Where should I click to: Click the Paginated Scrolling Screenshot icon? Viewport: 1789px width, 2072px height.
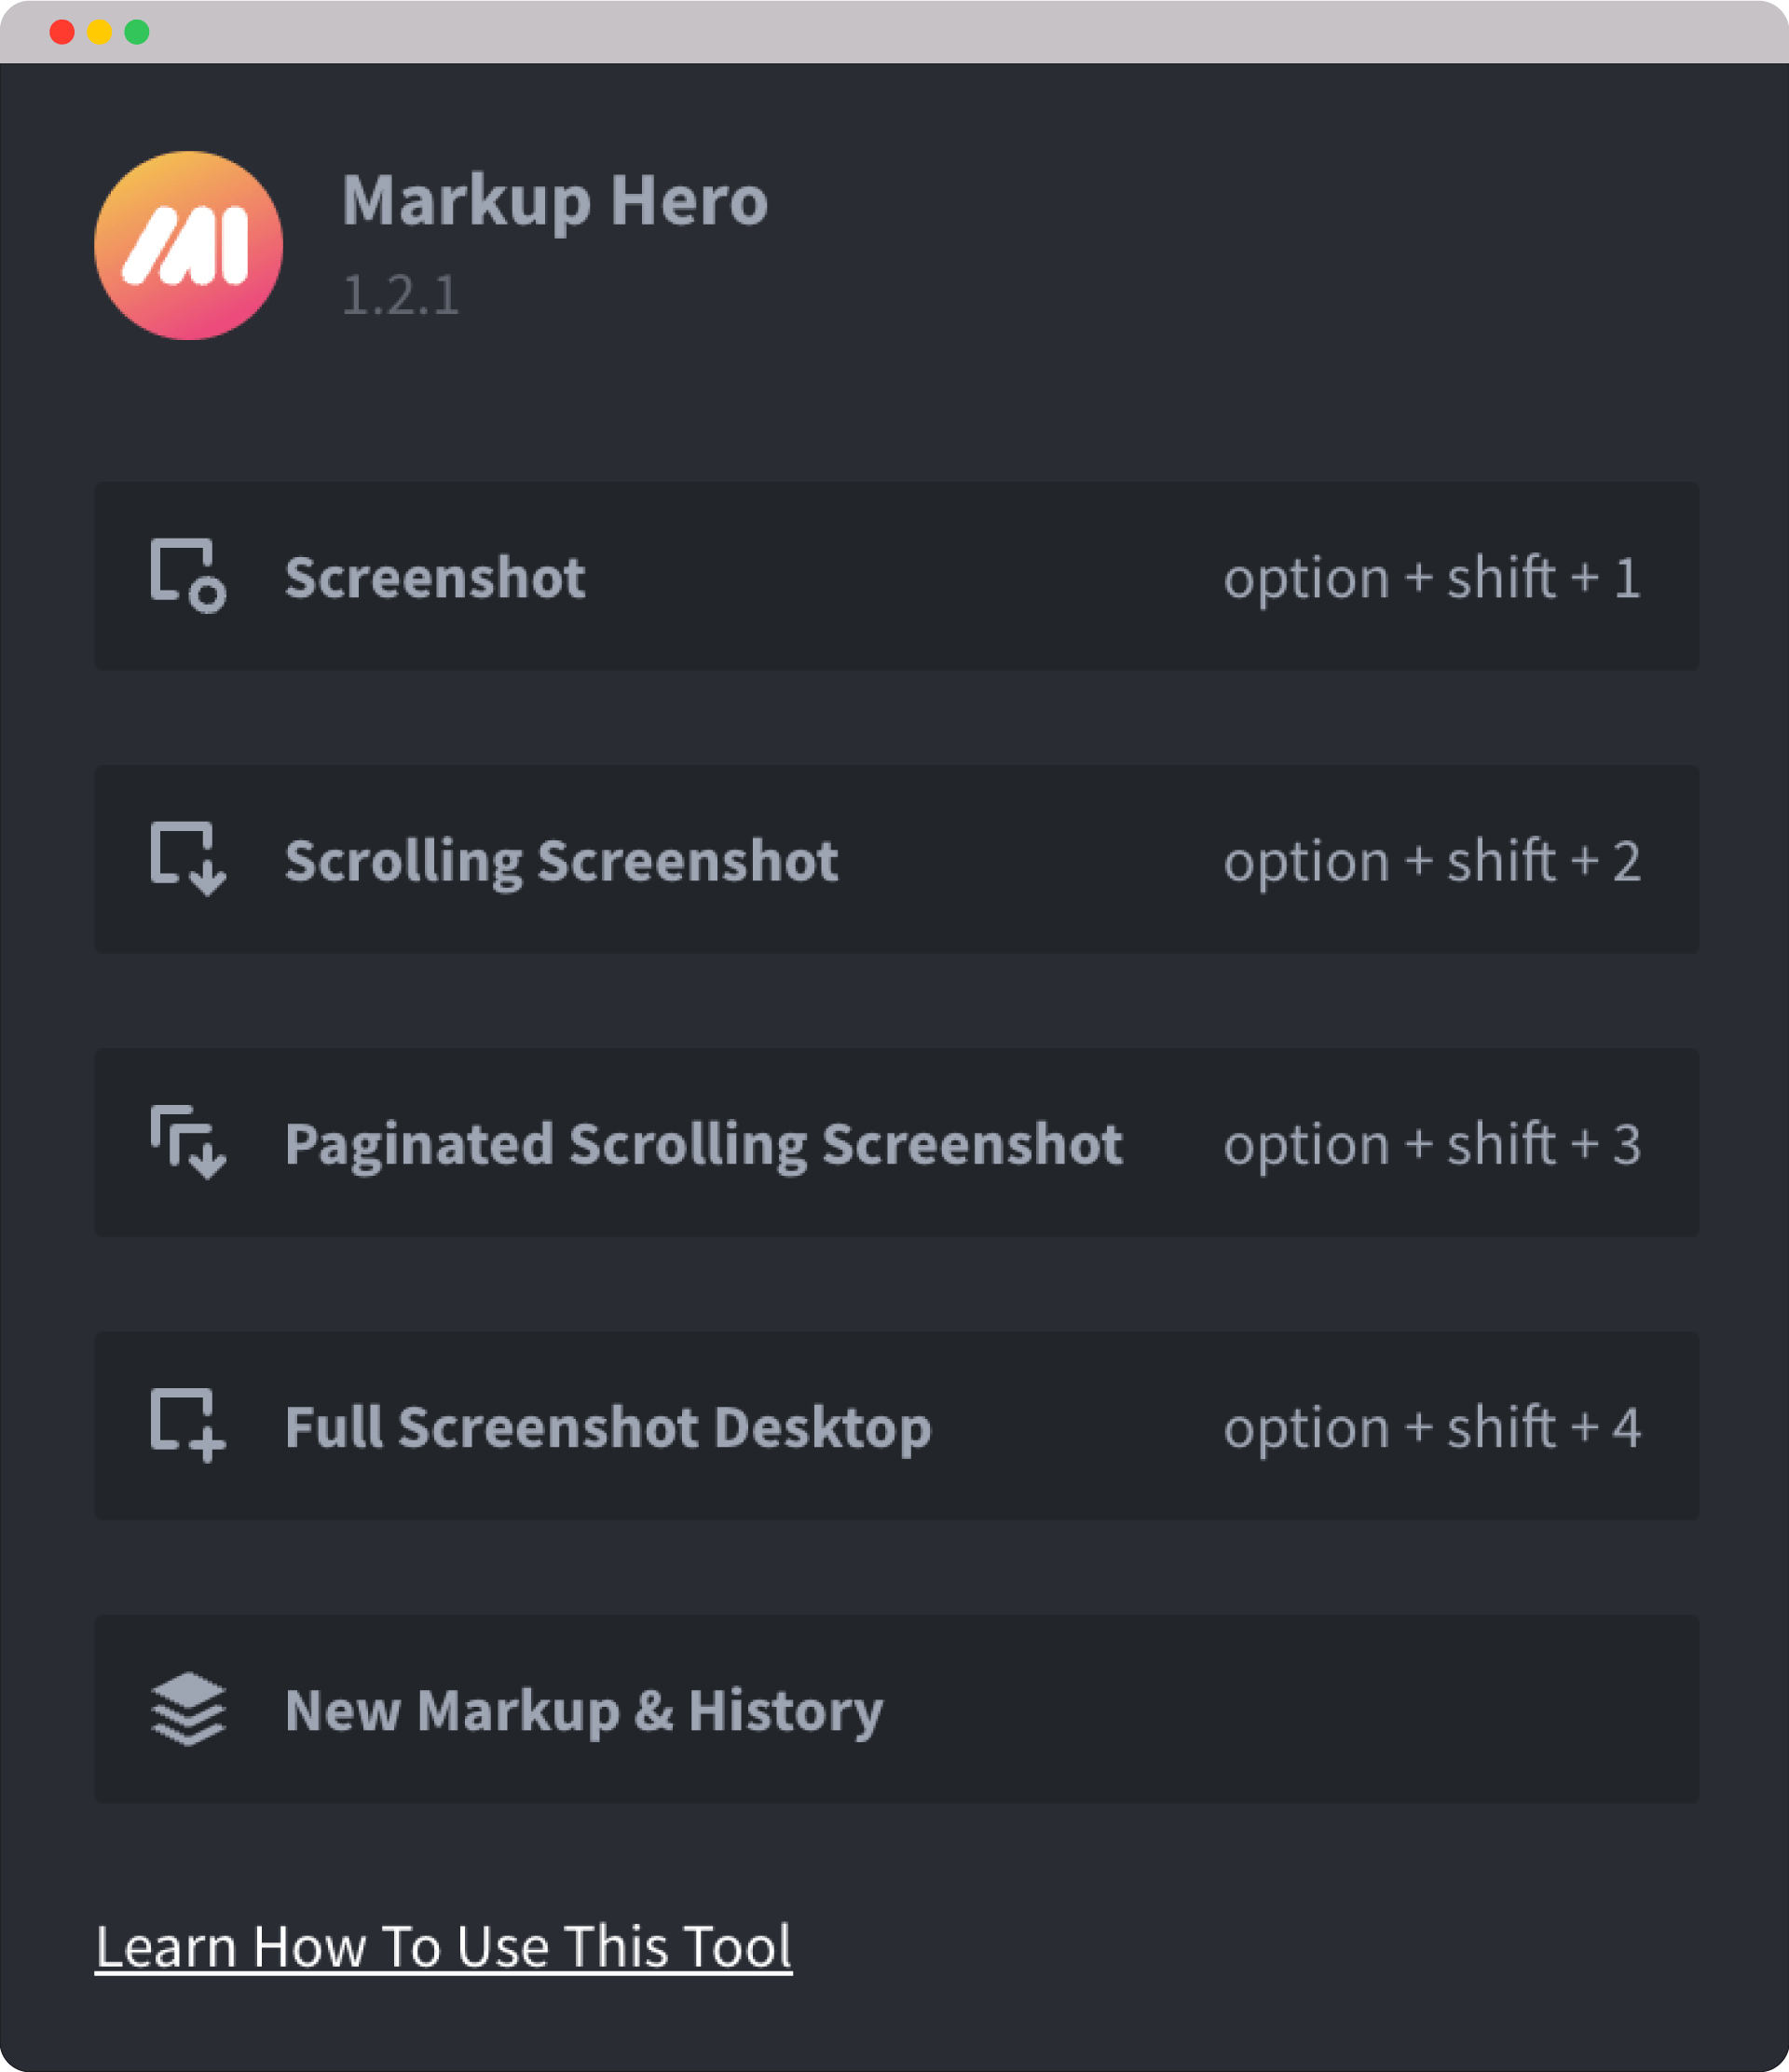188,1142
